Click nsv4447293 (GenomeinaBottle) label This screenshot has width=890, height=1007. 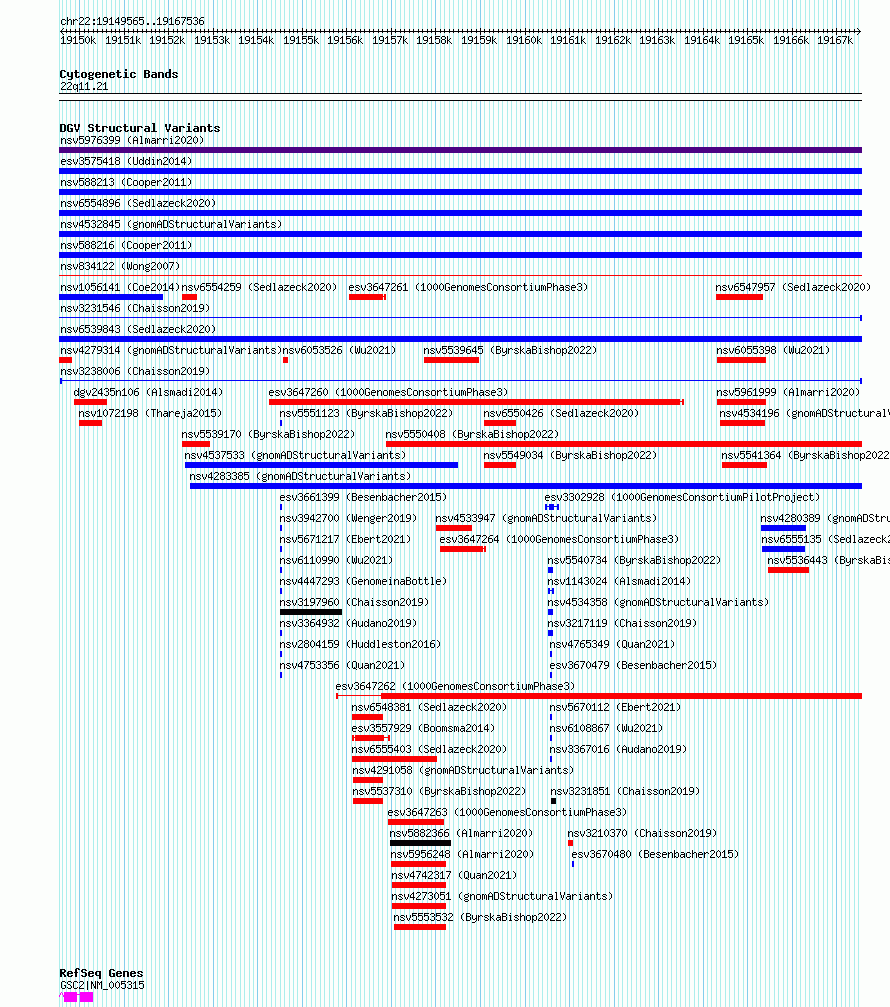[x=363, y=581]
